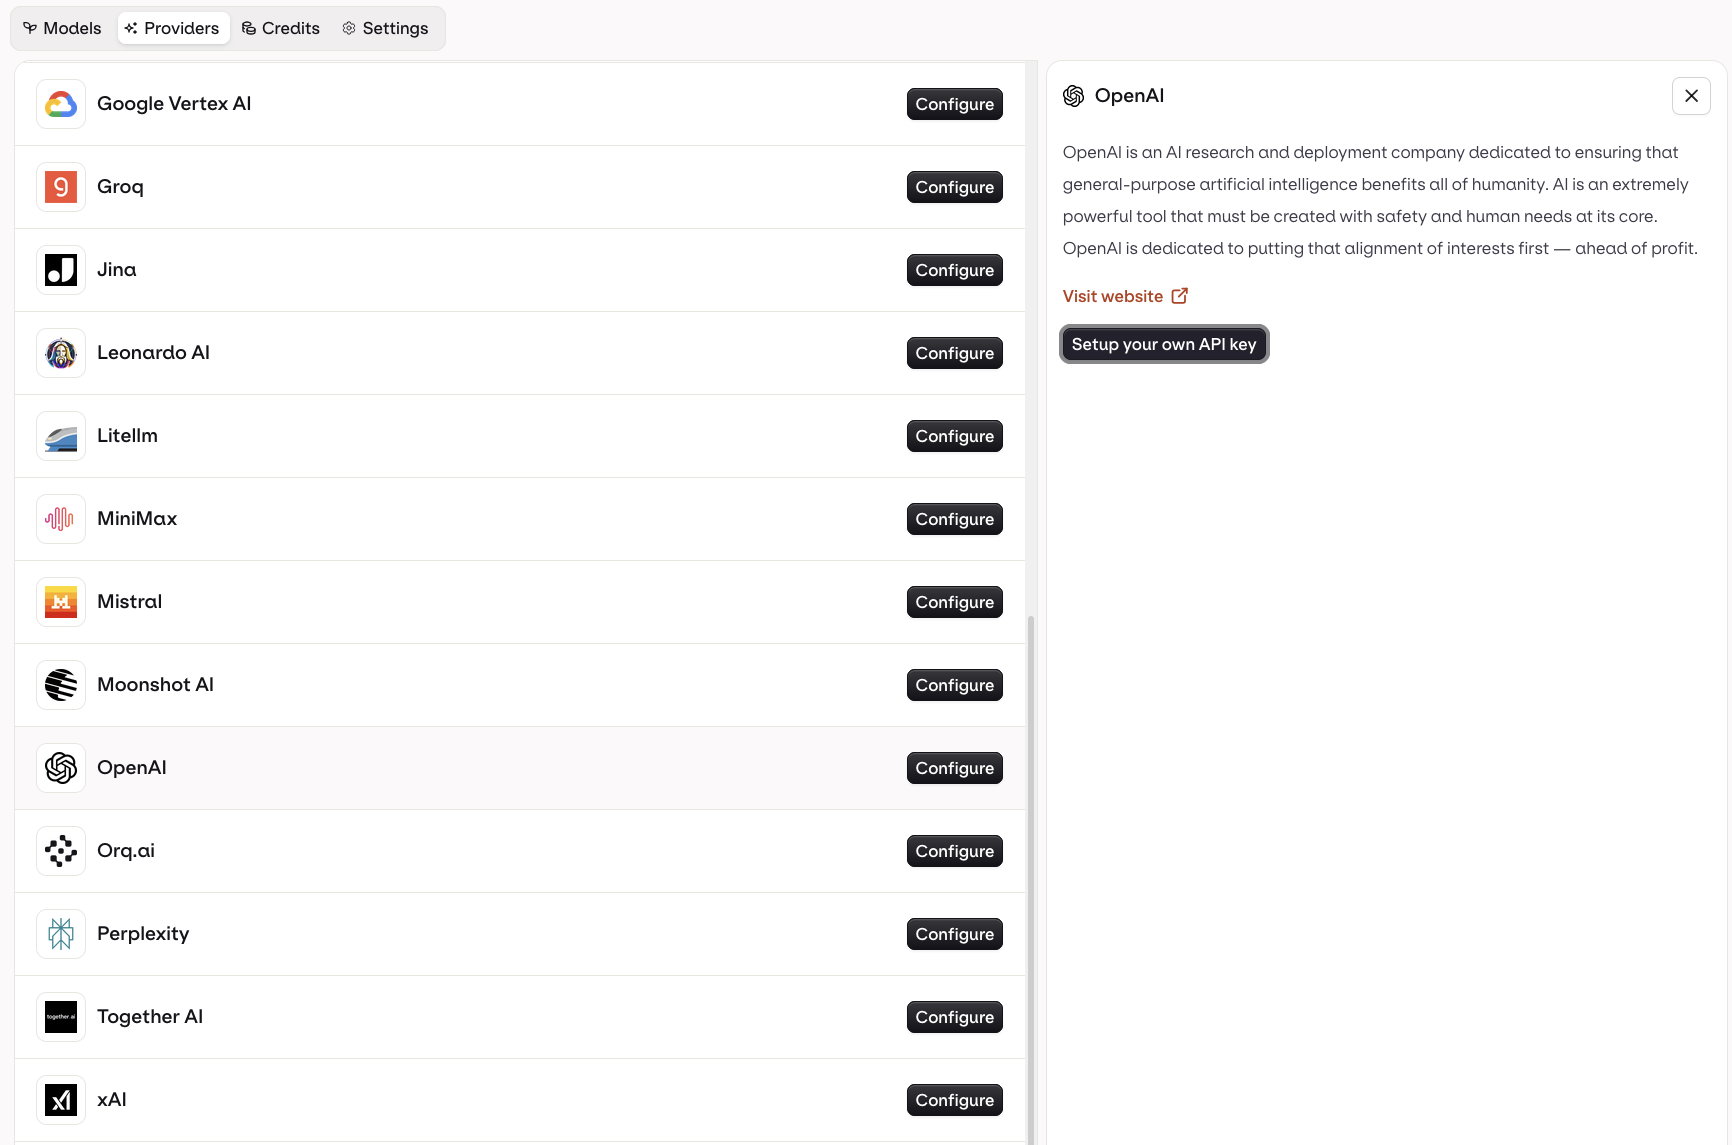Select the Orq.ai provider name

coord(126,851)
